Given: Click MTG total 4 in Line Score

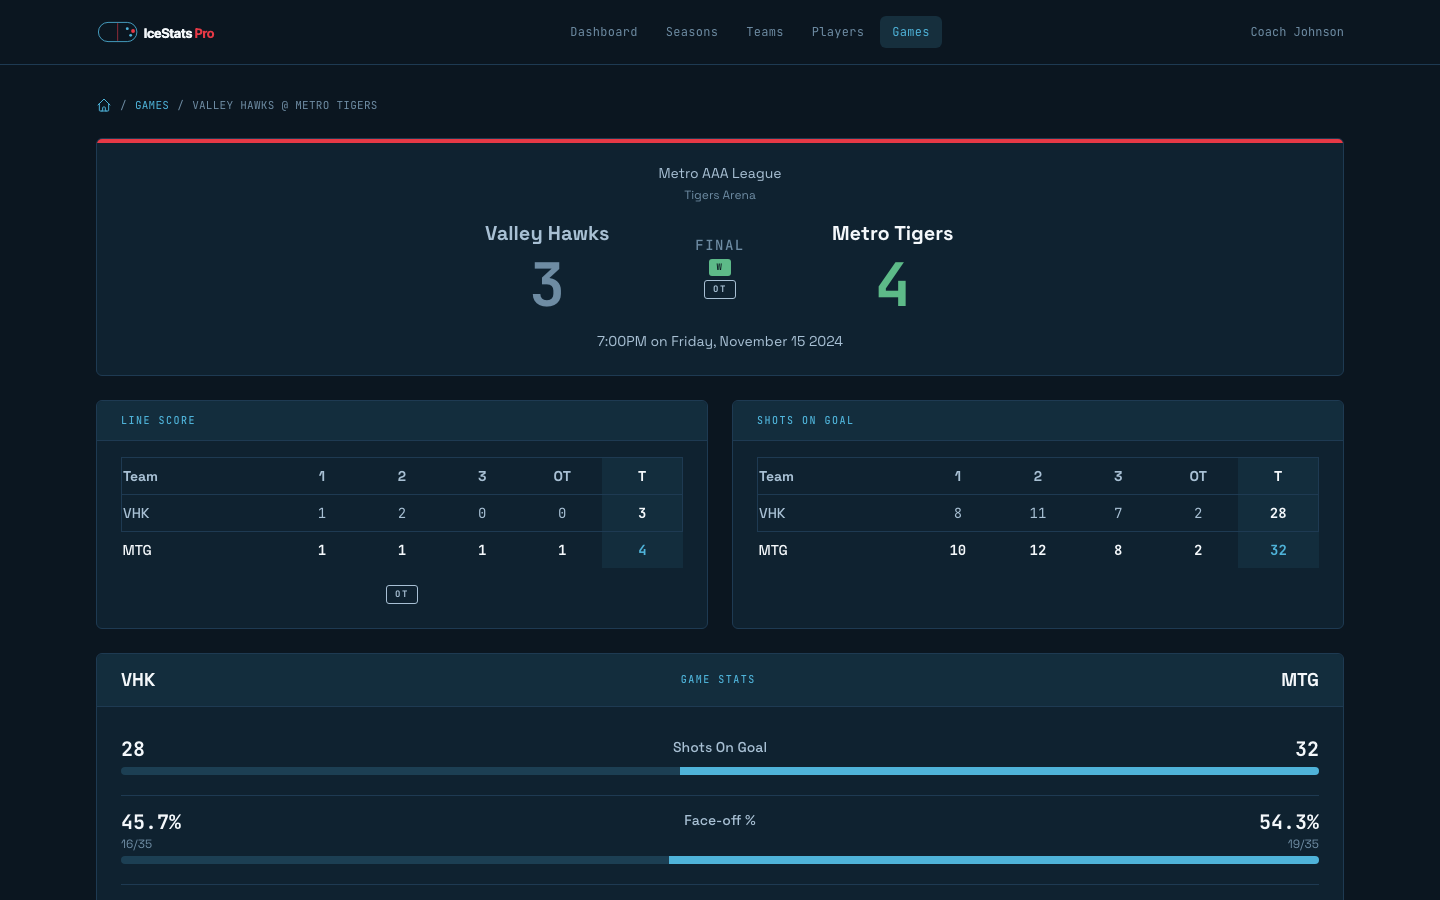Looking at the screenshot, I should [x=642, y=550].
